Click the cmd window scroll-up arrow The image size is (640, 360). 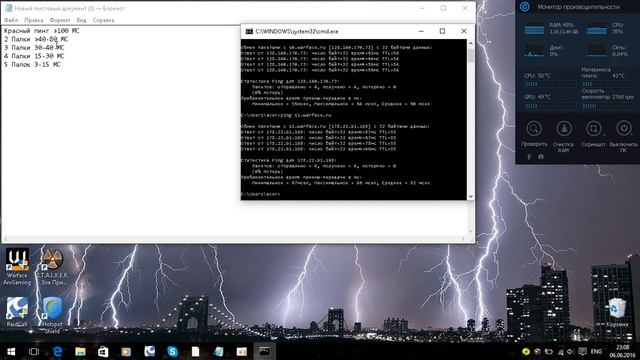pos(470,43)
